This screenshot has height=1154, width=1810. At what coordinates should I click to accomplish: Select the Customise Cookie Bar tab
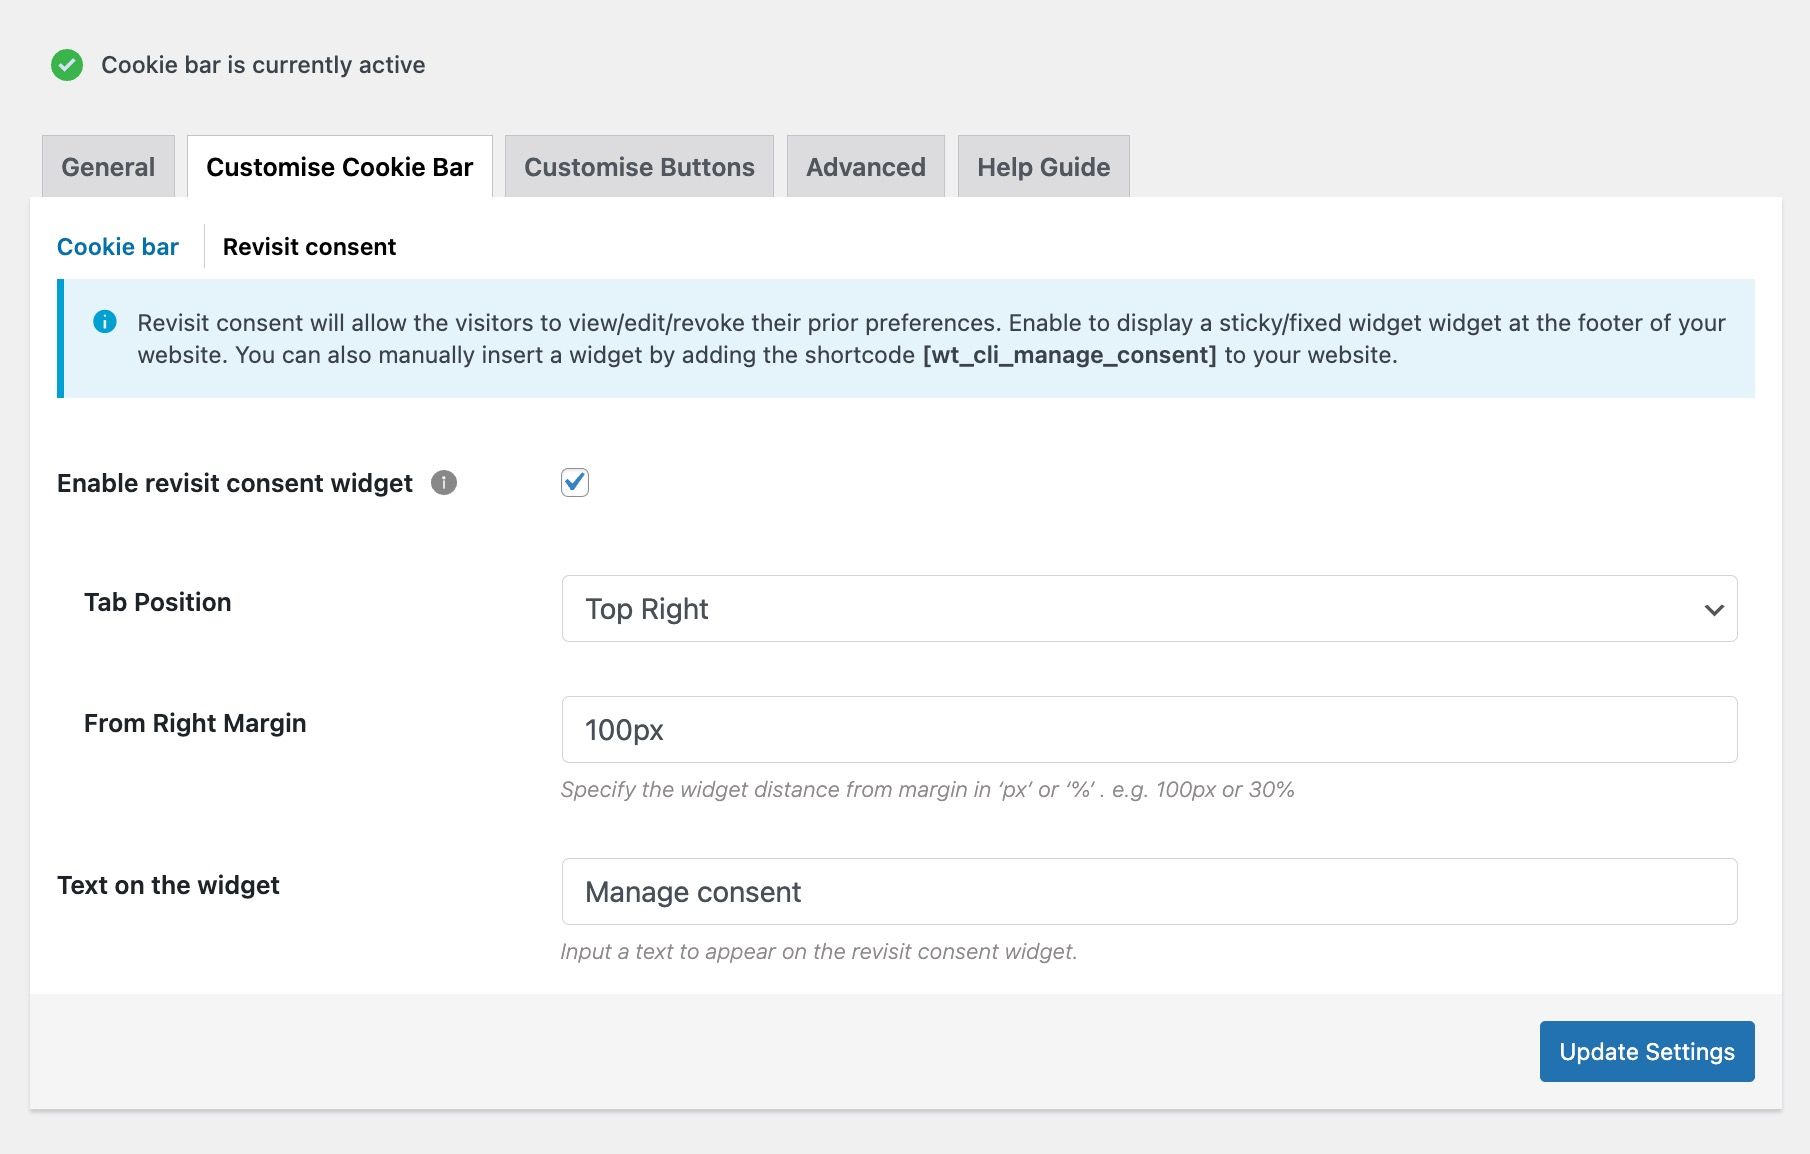click(340, 167)
